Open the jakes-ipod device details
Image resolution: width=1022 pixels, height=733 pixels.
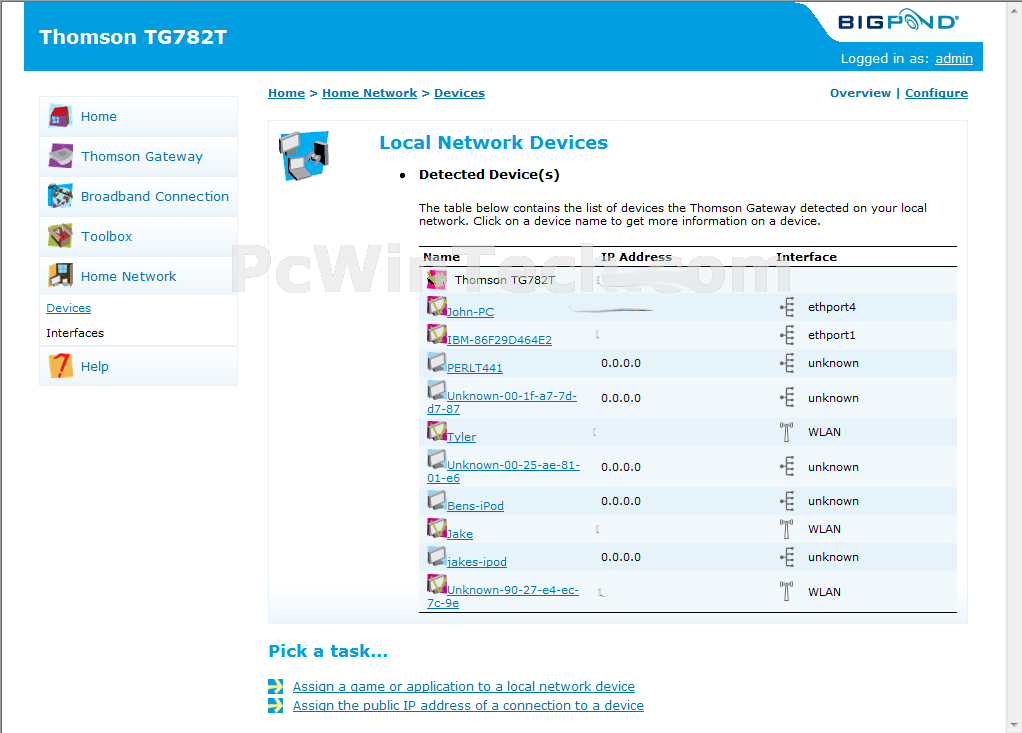476,562
